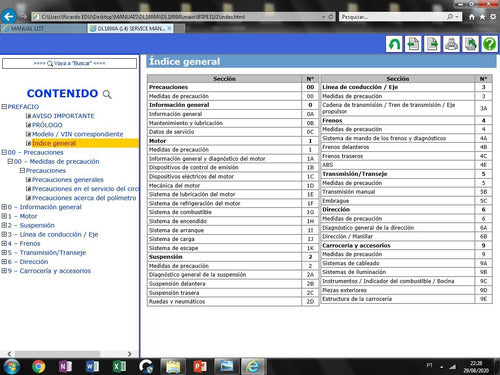The height and width of the screenshot is (375, 500).
Task: Open Word from the taskbar
Action: tap(92, 367)
